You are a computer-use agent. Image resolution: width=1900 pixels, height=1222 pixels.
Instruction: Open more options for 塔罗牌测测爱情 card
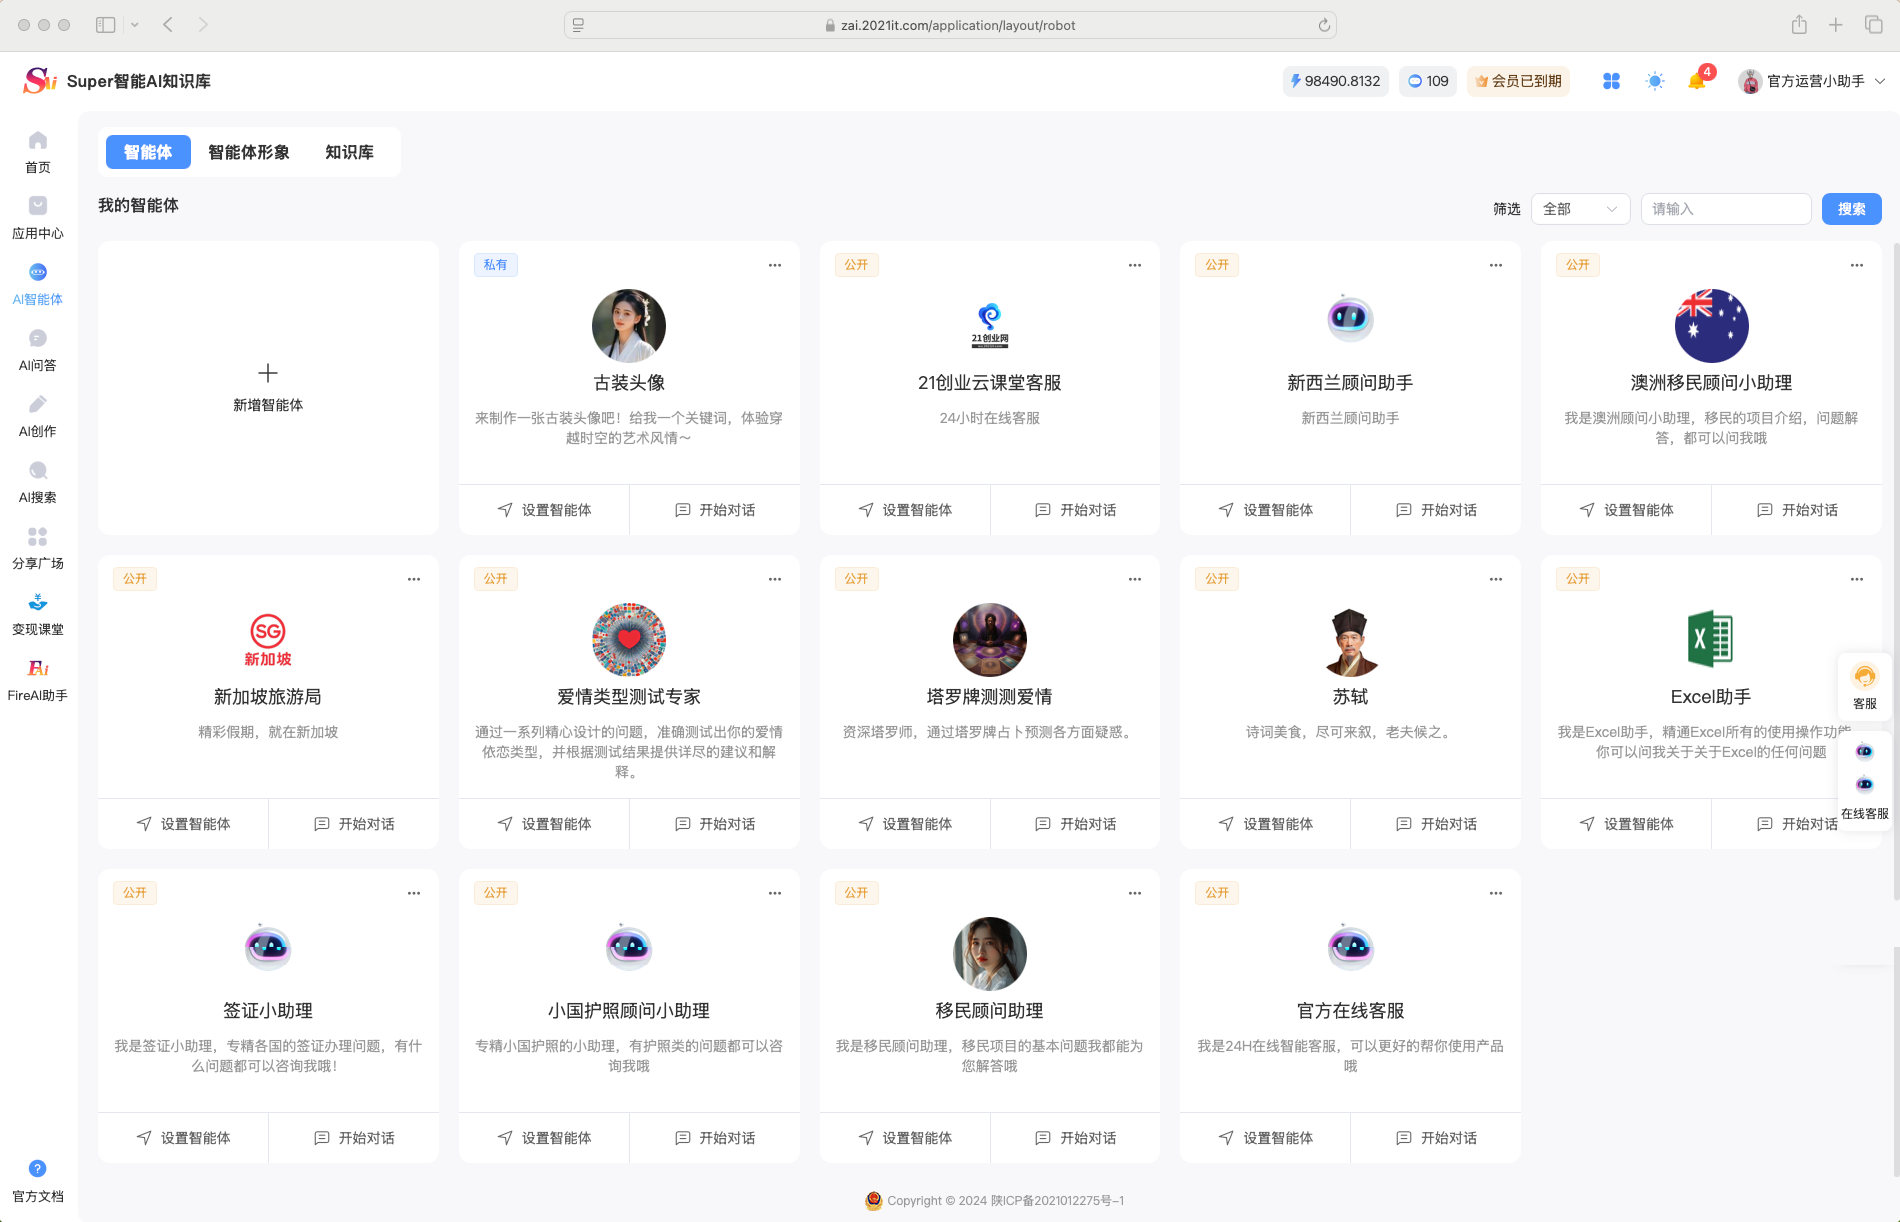point(1135,579)
